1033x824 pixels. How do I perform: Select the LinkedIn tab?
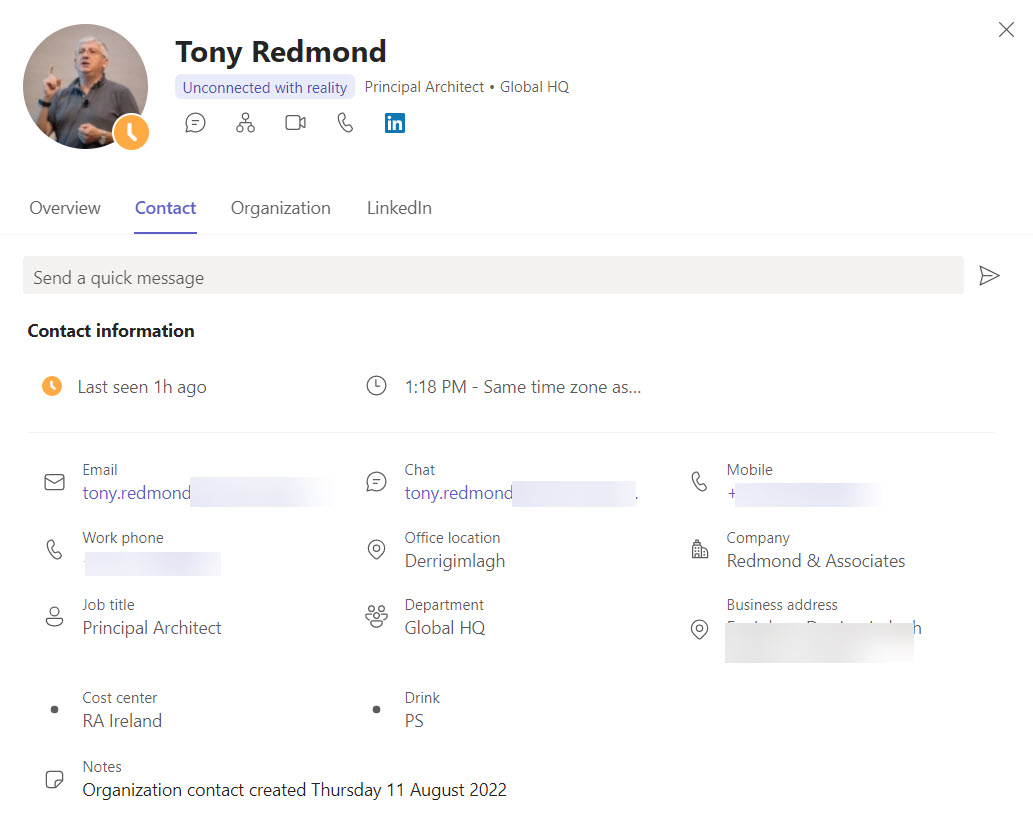click(x=399, y=208)
